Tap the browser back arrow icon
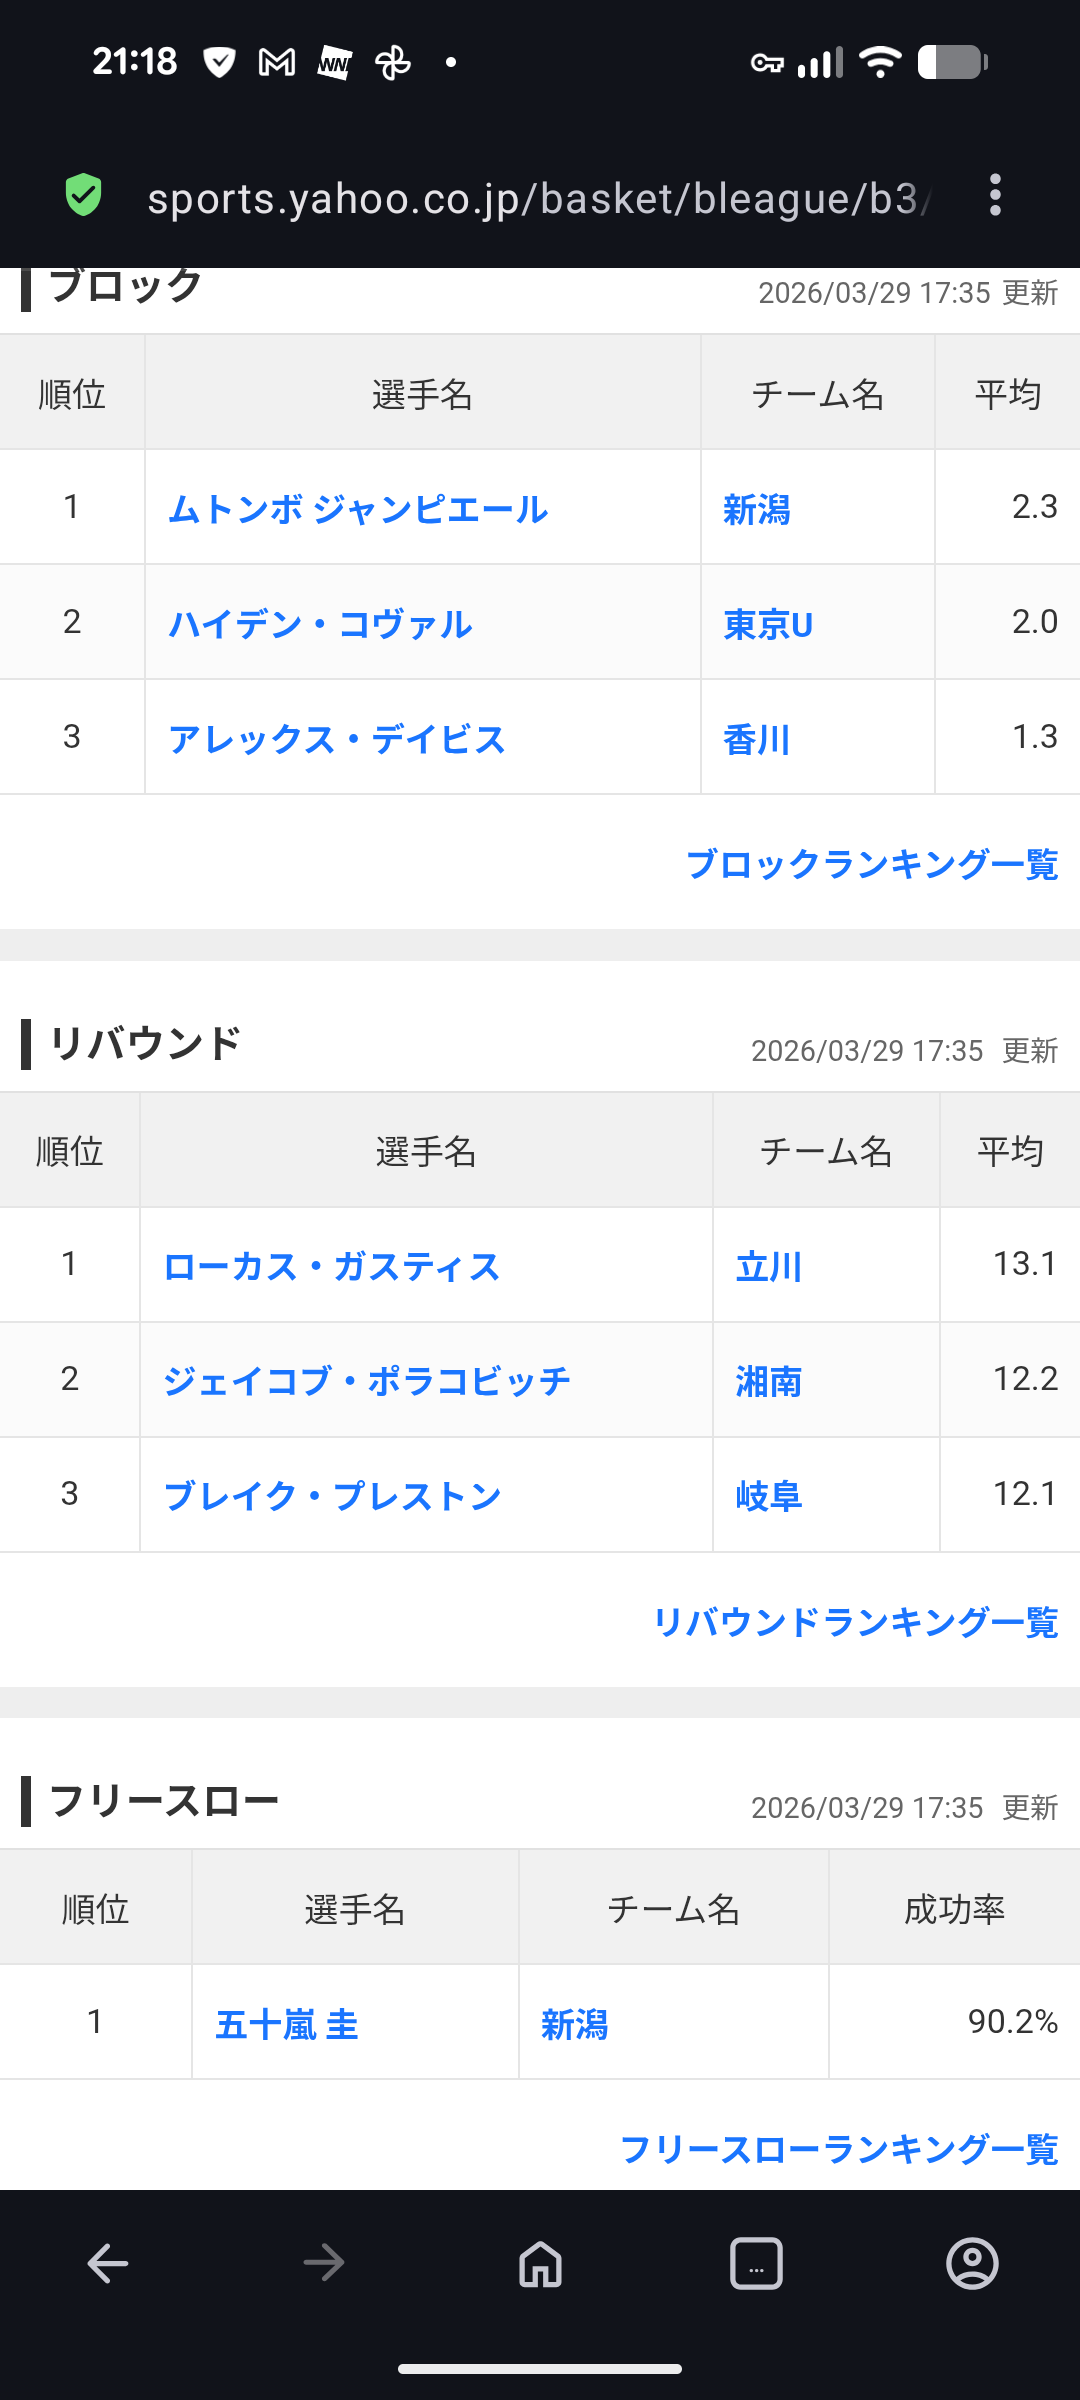This screenshot has height=2400, width=1080. click(108, 2263)
